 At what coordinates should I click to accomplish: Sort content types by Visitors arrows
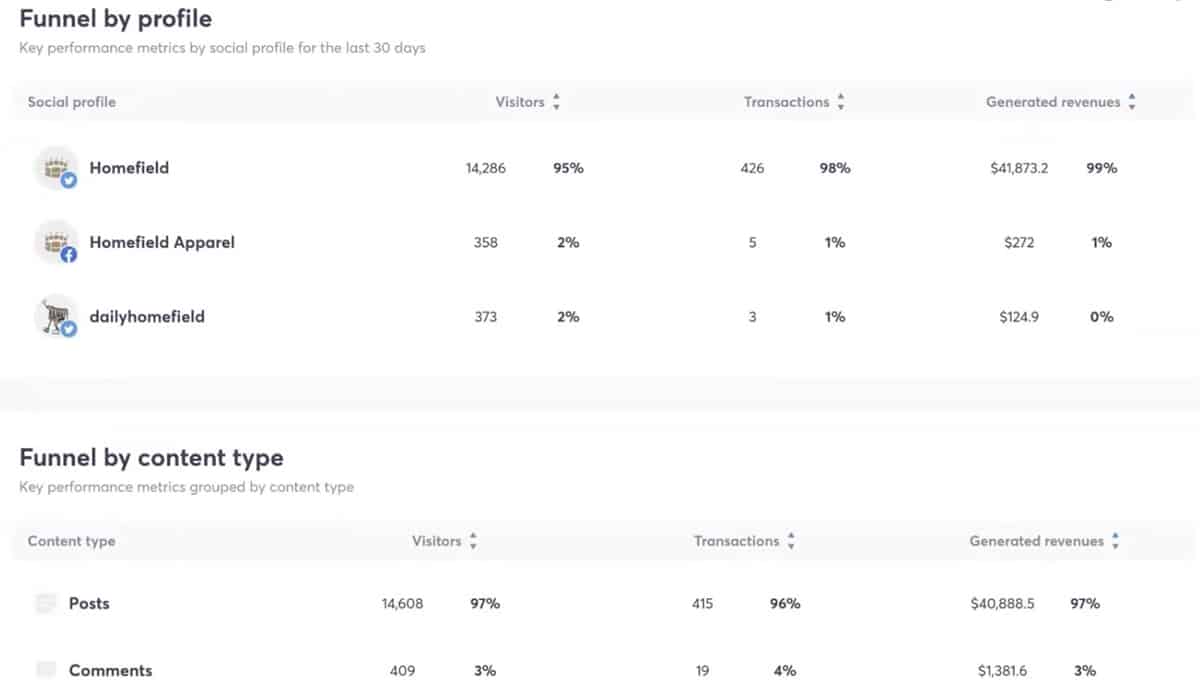[473, 541]
